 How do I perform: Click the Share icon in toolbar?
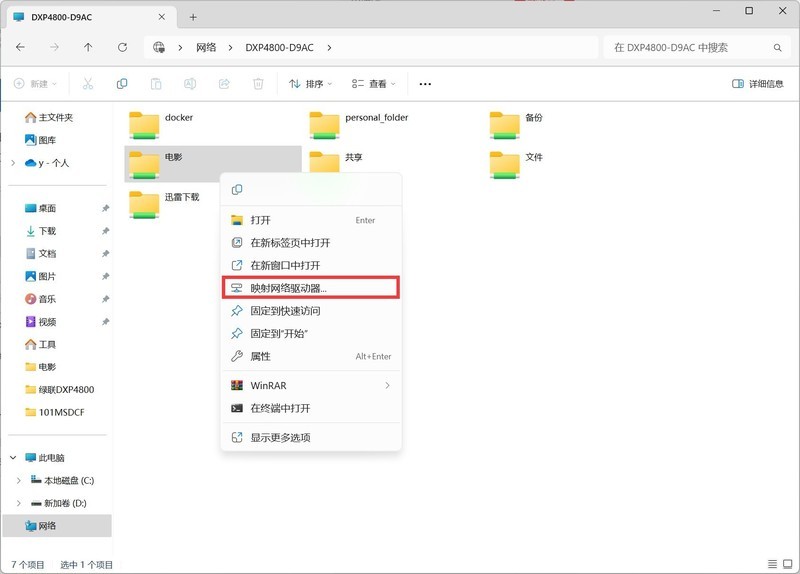(224, 84)
